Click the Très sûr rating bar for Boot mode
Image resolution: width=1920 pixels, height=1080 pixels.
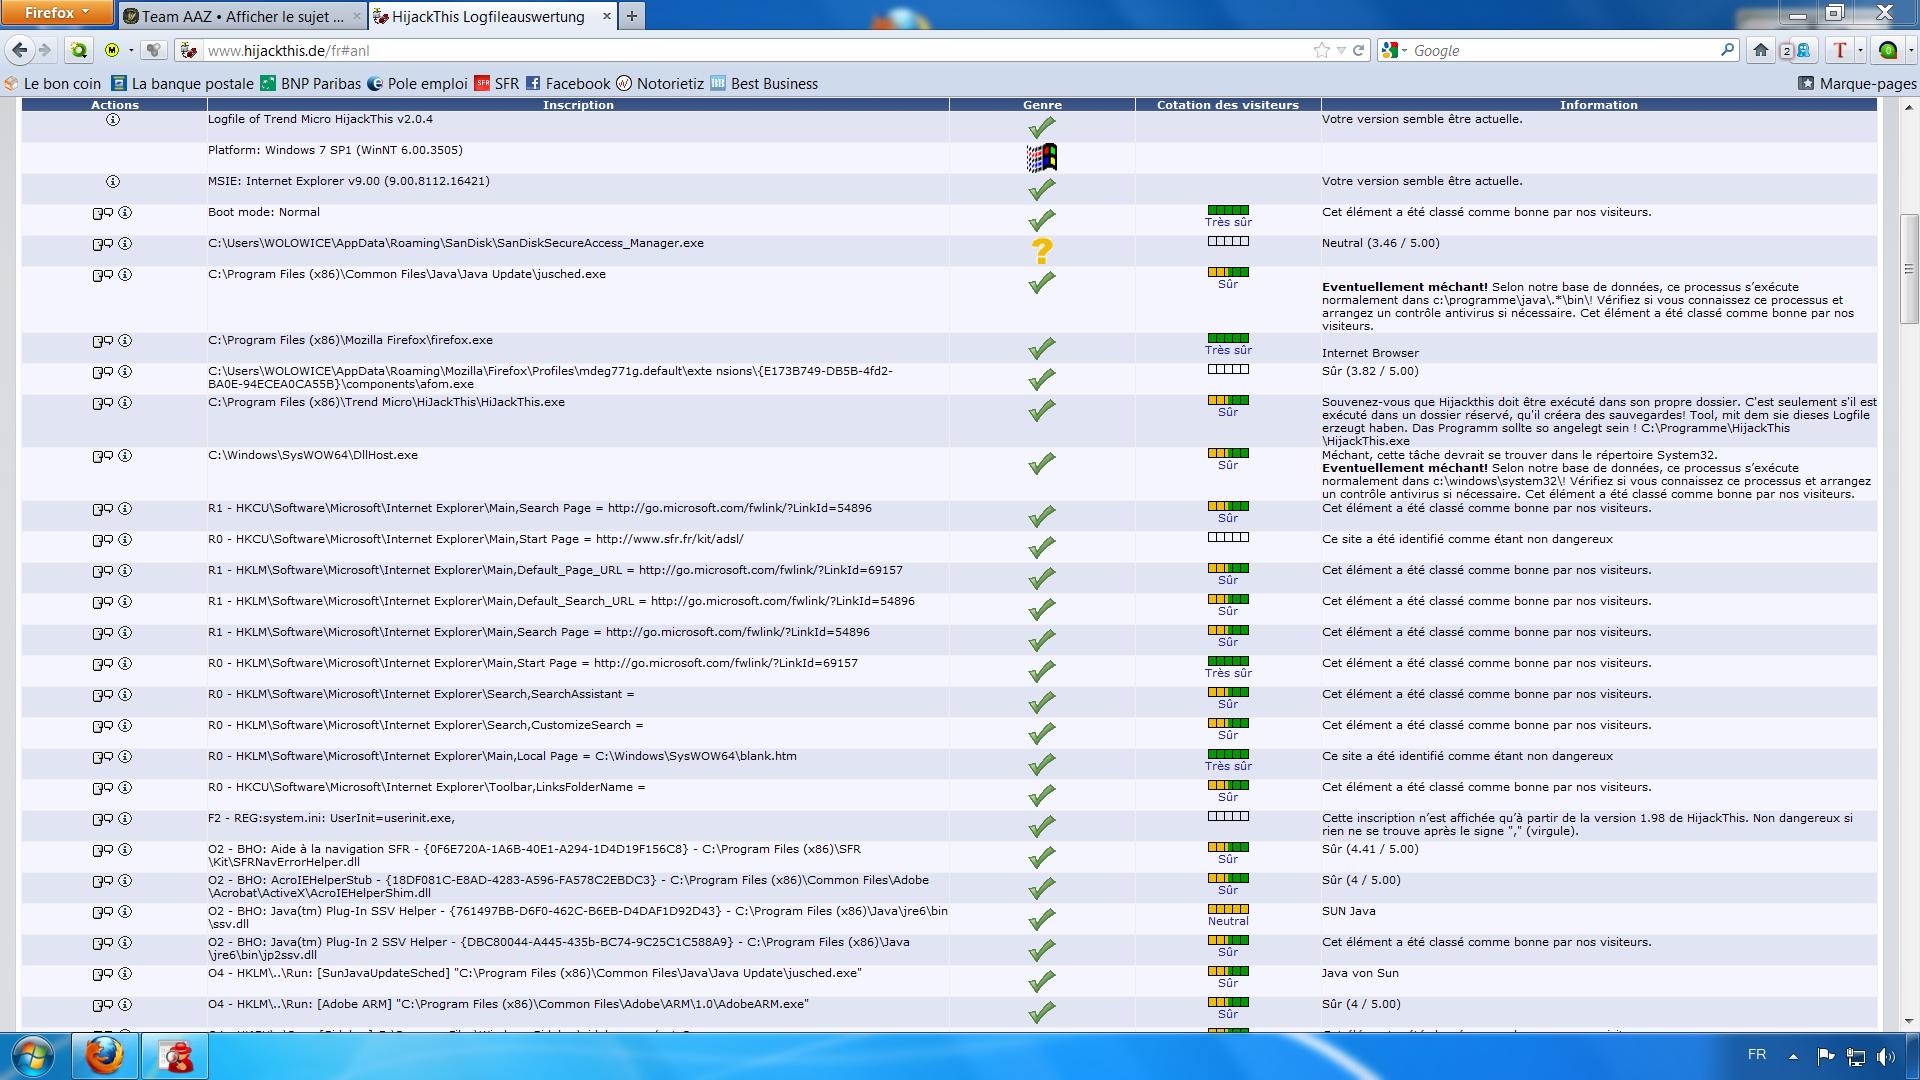pyautogui.click(x=1228, y=211)
